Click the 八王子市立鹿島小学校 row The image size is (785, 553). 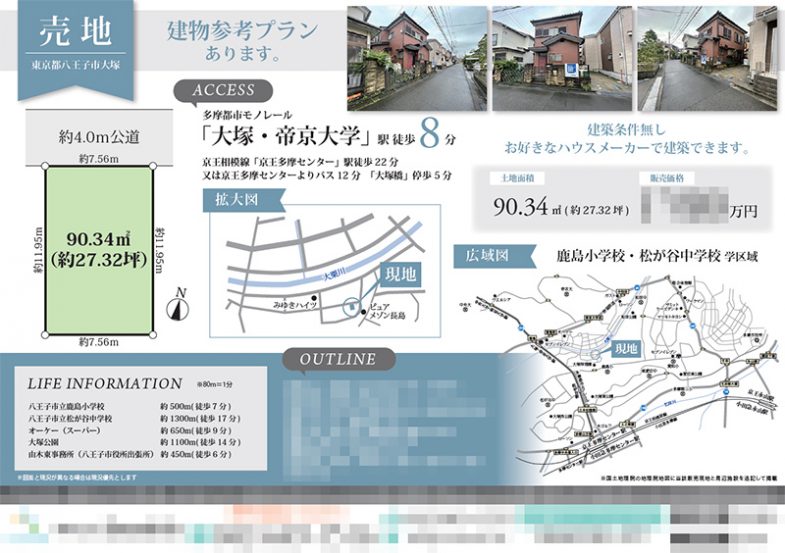click(x=130, y=406)
